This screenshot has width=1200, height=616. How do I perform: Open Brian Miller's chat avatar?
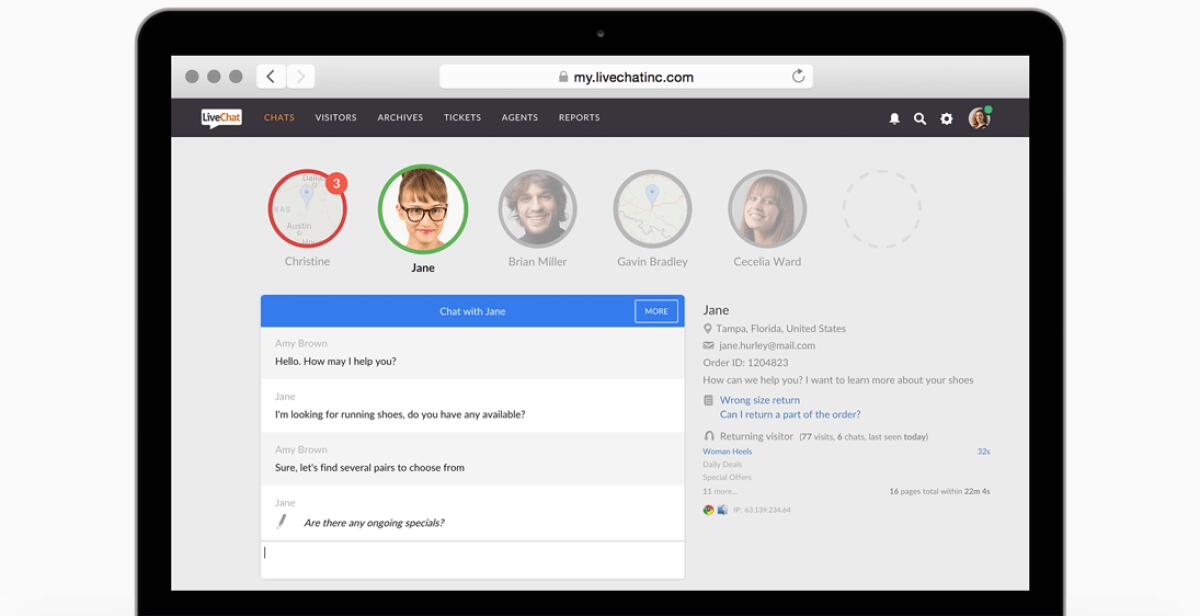click(537, 209)
